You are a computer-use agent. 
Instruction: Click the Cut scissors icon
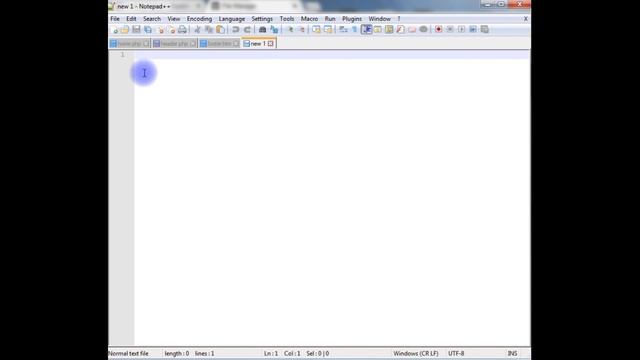tap(197, 29)
